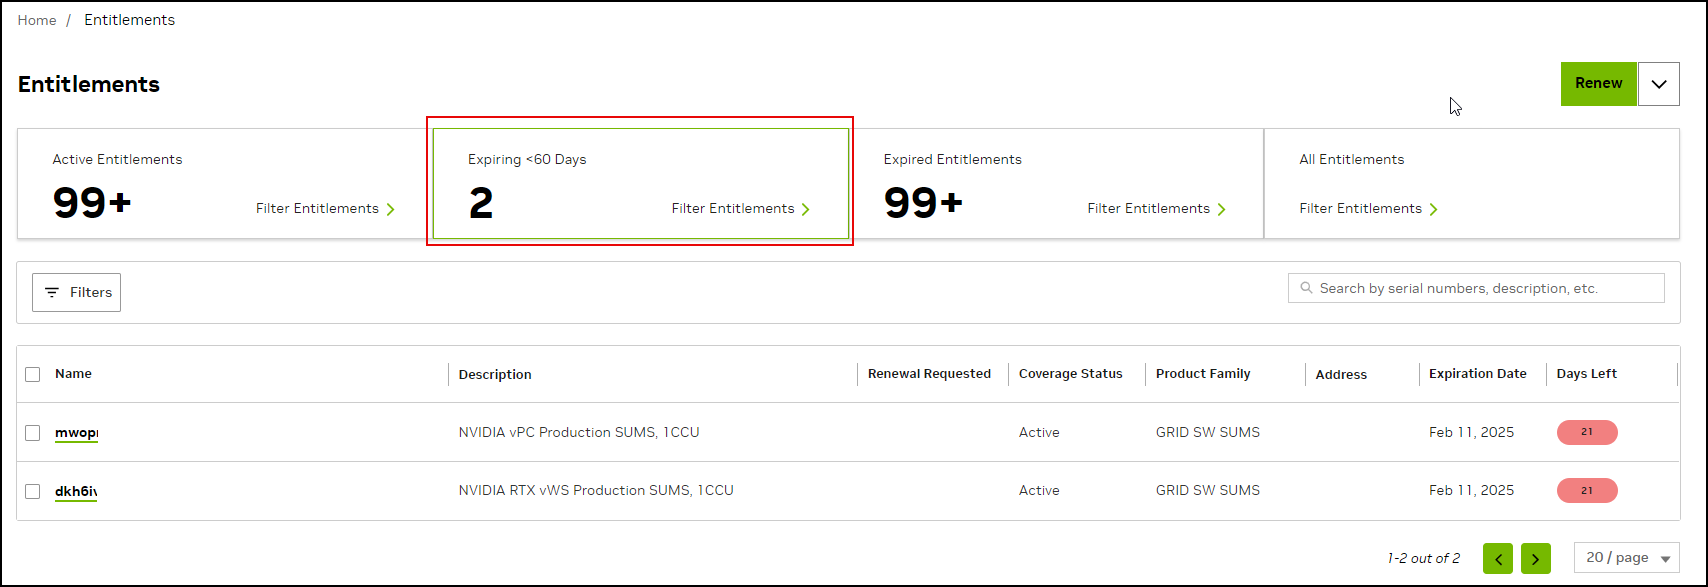Select the Expiring <60 Days count of 2
The image size is (1708, 587).
click(481, 203)
